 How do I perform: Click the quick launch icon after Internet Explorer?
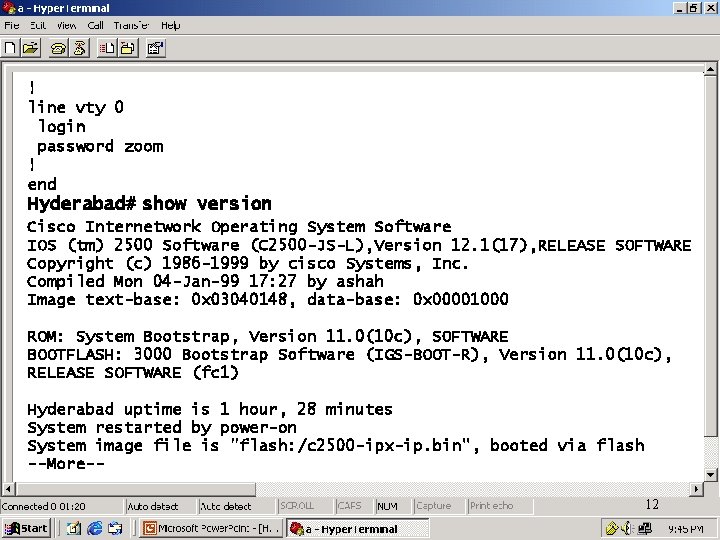pyautogui.click(x=115, y=529)
